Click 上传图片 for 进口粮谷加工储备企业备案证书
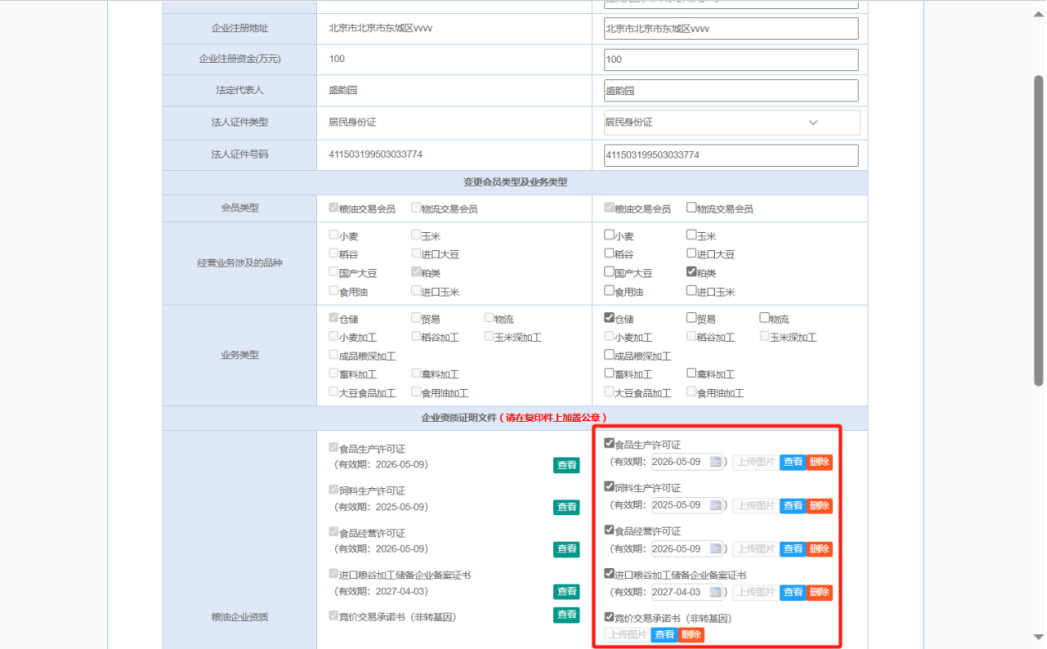 tap(754, 592)
